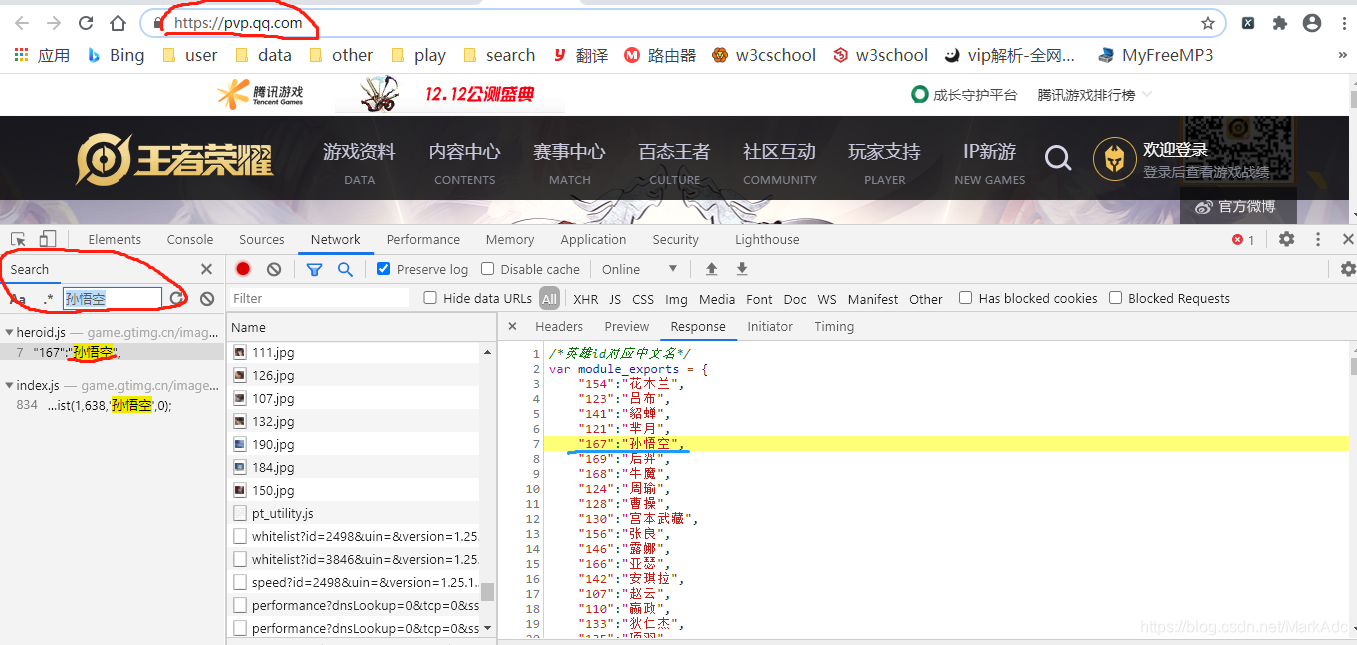Open the data bookmark folder
This screenshot has height=645, width=1357.
pos(263,56)
